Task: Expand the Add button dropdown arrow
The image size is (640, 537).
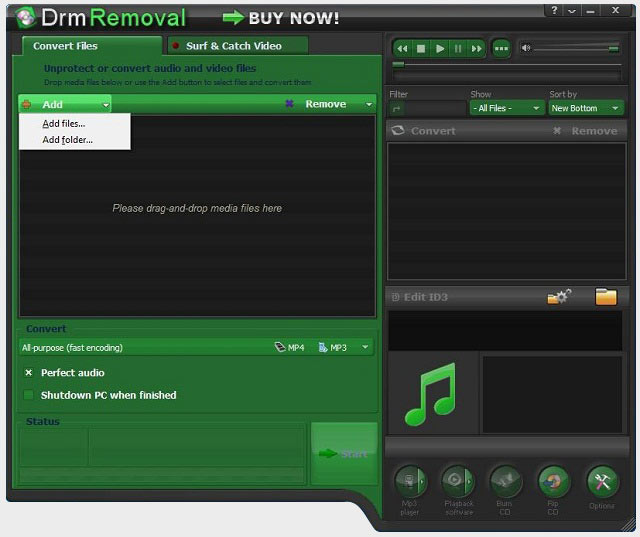Action: tap(106, 105)
